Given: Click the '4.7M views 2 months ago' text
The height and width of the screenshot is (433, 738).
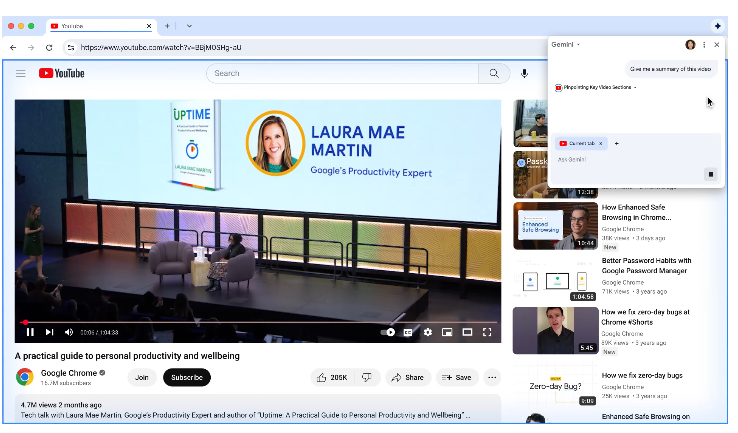Looking at the screenshot, I should 61,405.
